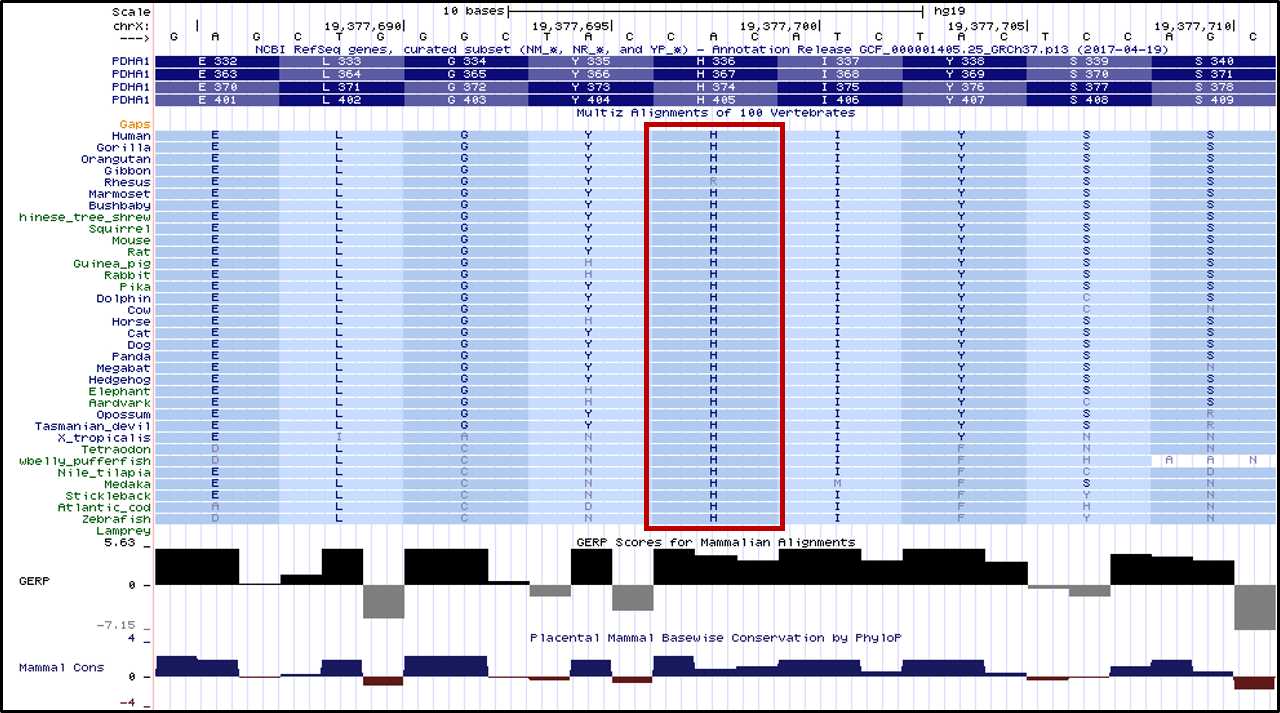Screen dimensions: 1280x713
Task: Select the Y 369 codon cell
Action: 964,74
